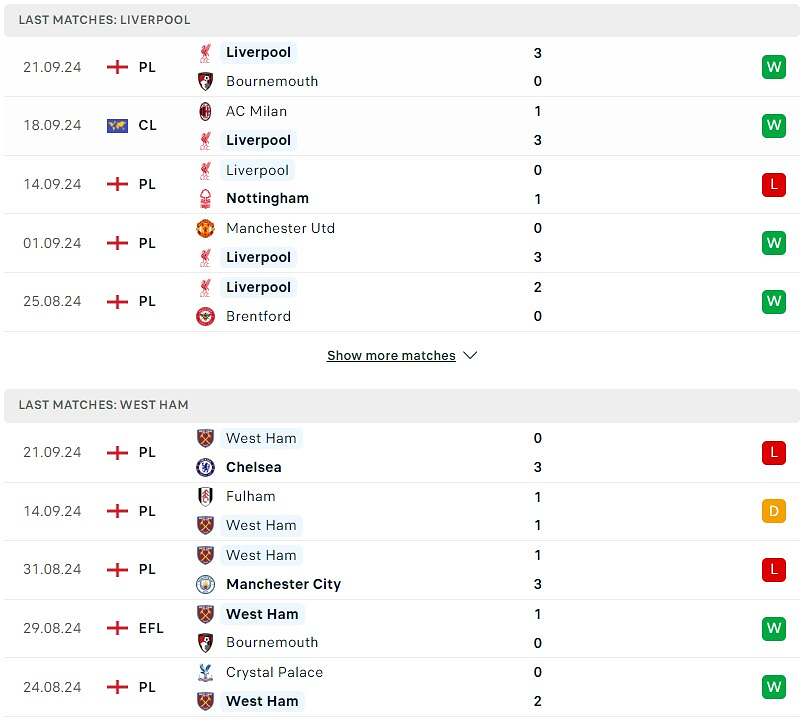Open the 18.09.24 AC Milan match row
Viewport: 808px width, 727px height.
point(400,126)
